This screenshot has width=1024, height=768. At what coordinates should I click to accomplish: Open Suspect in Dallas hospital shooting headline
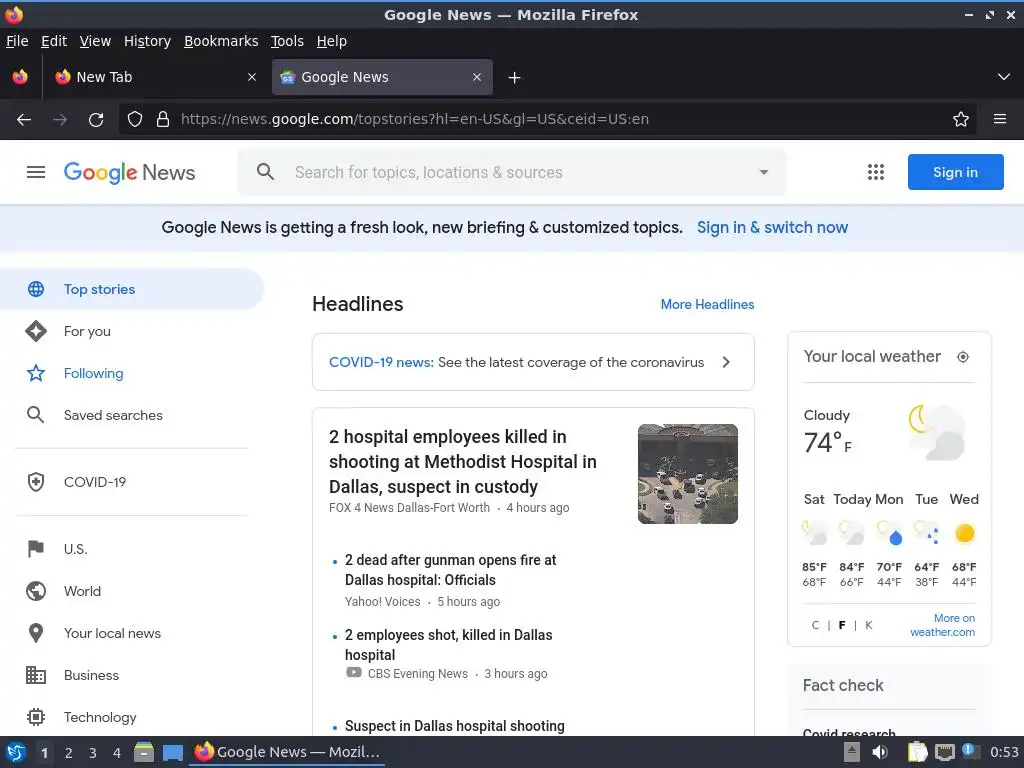(455, 726)
